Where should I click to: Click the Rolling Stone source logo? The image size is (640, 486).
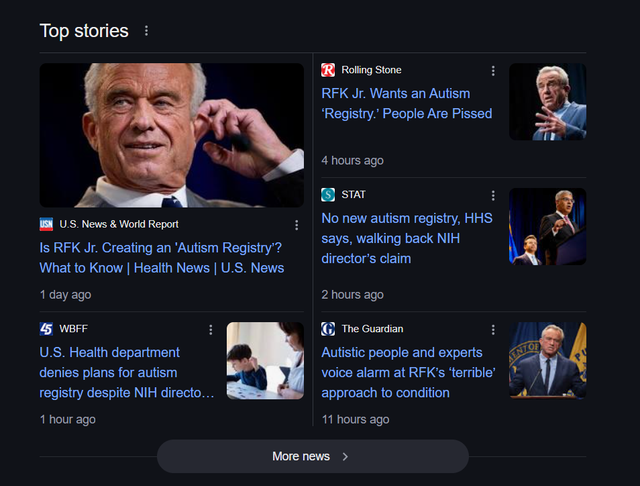[x=328, y=70]
